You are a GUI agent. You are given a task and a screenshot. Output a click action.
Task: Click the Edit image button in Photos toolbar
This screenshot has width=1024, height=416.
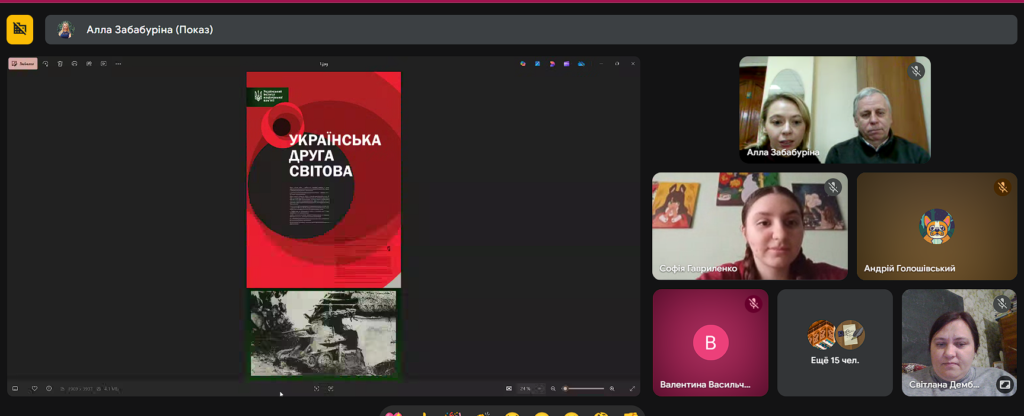pos(23,63)
